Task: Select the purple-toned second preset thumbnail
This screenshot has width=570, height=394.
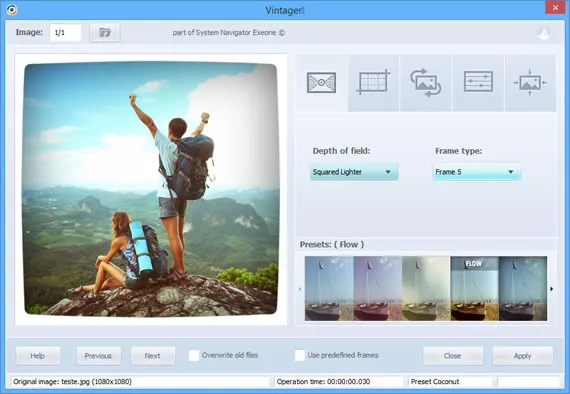Action: click(378, 289)
